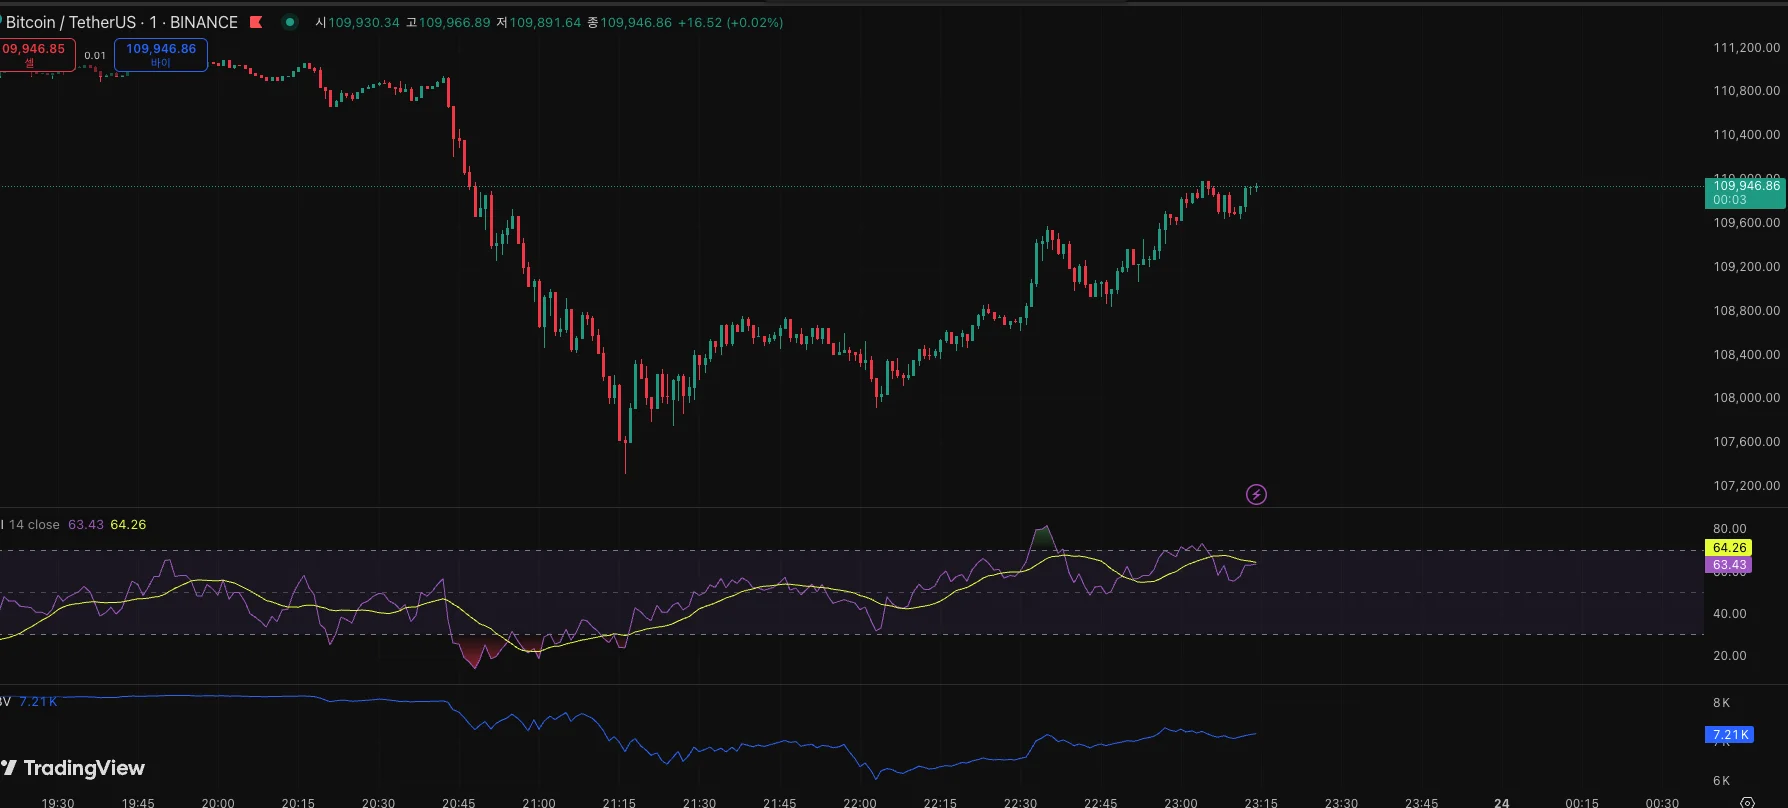Click the 20:00 time axis label

point(218,803)
